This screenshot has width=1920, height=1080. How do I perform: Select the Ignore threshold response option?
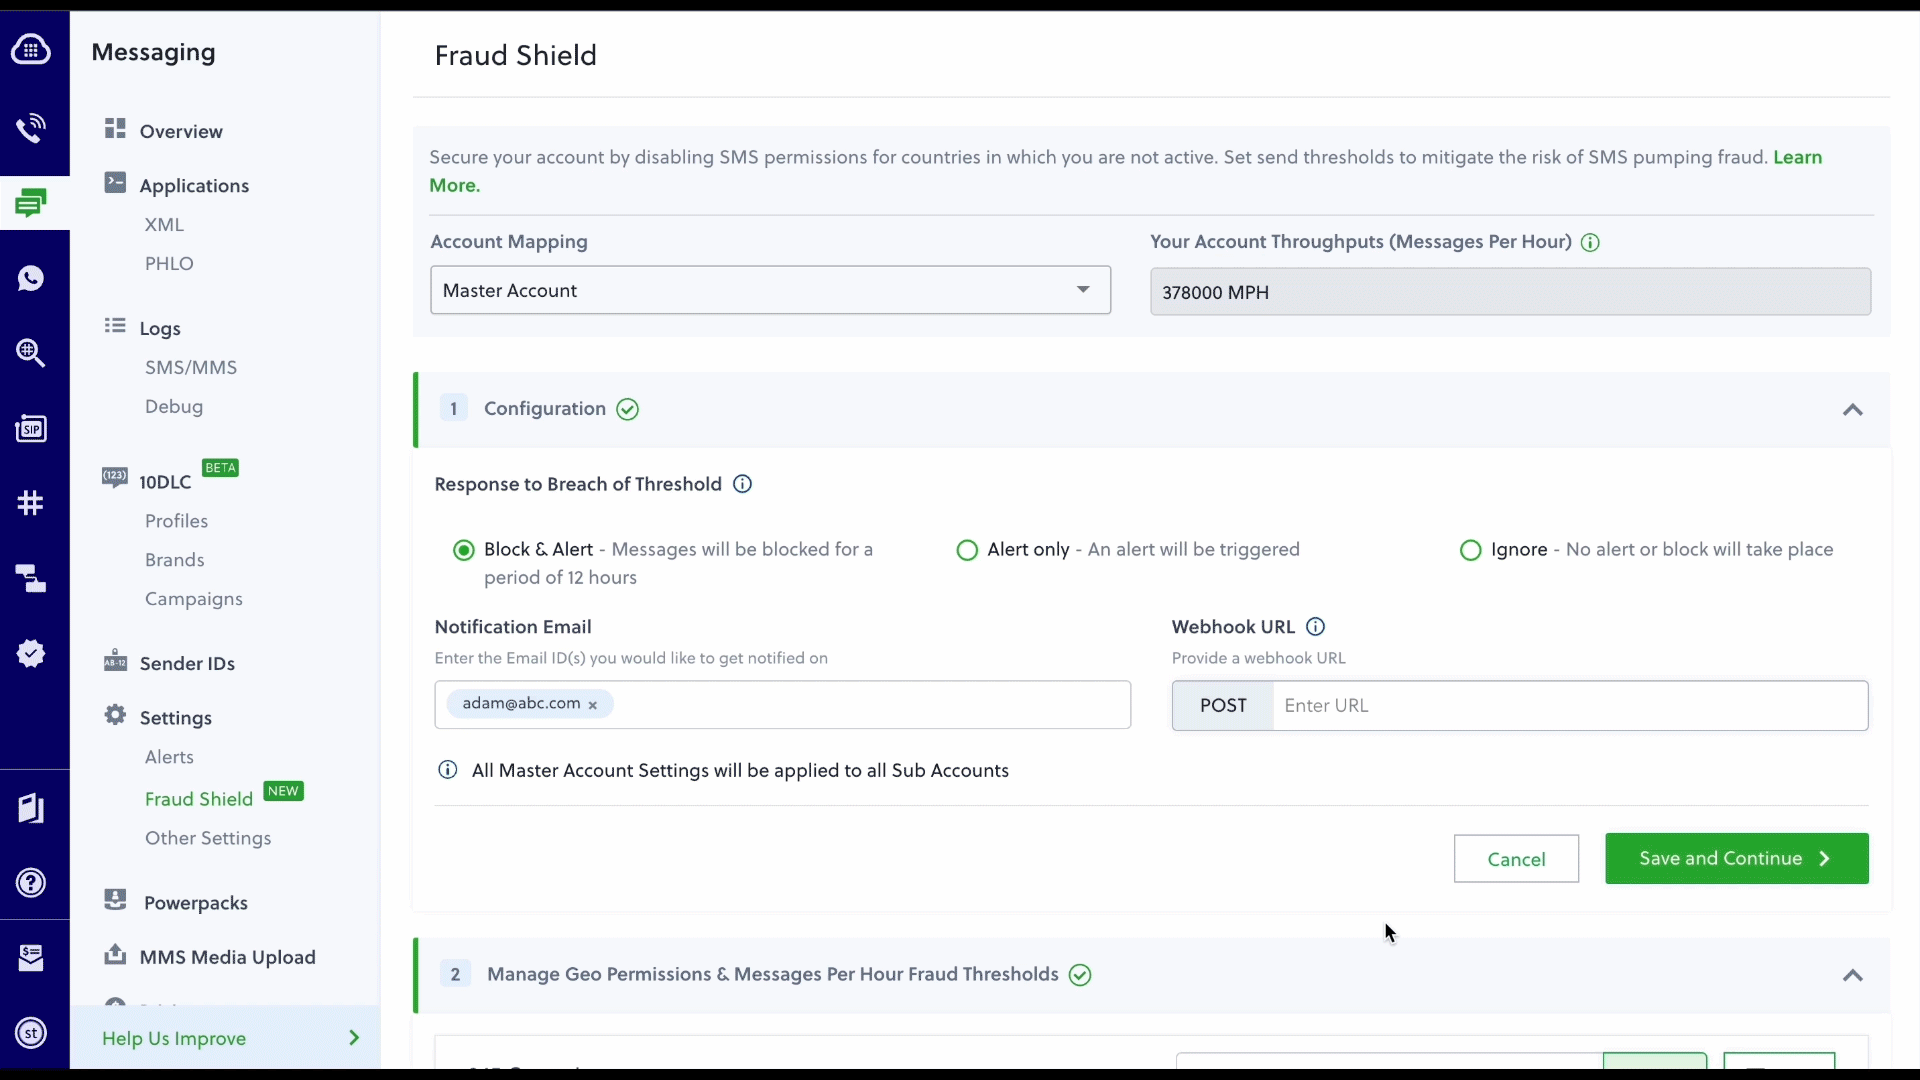1470,549
